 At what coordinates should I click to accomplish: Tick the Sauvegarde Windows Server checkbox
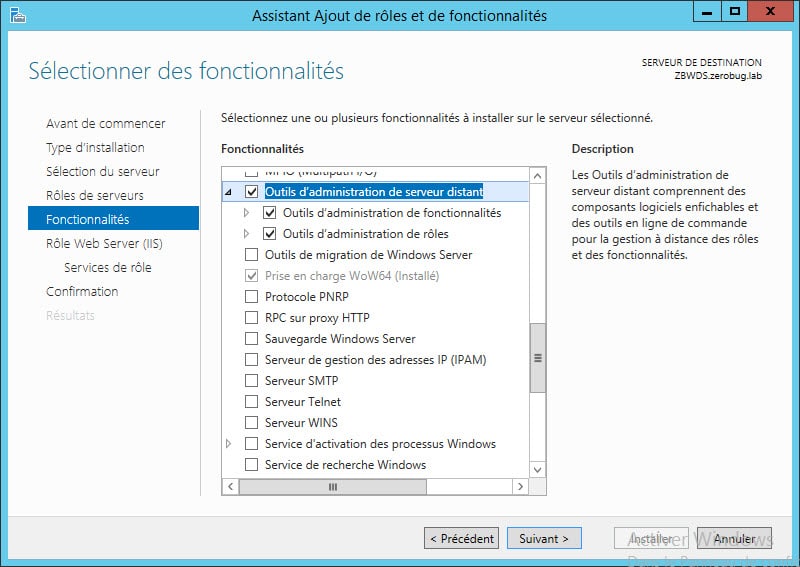click(252, 339)
